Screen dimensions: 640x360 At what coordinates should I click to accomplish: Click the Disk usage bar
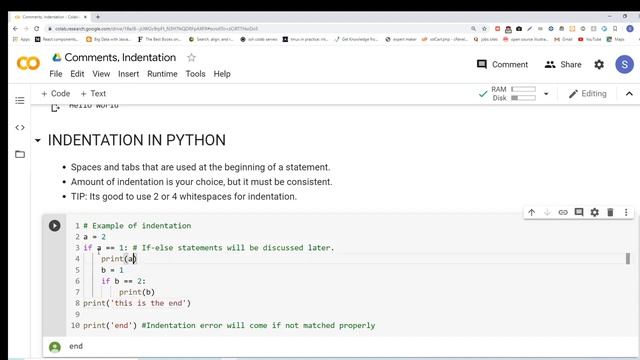coord(523,98)
